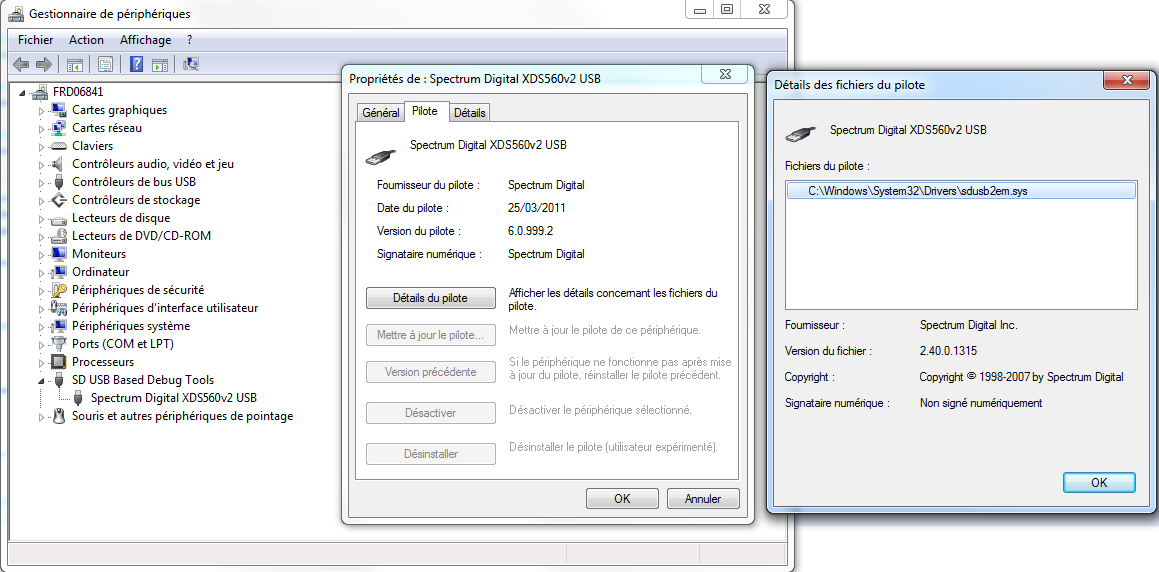Collapse the SD USB Based Debug Tools node
The image size is (1159, 572).
pos(41,381)
